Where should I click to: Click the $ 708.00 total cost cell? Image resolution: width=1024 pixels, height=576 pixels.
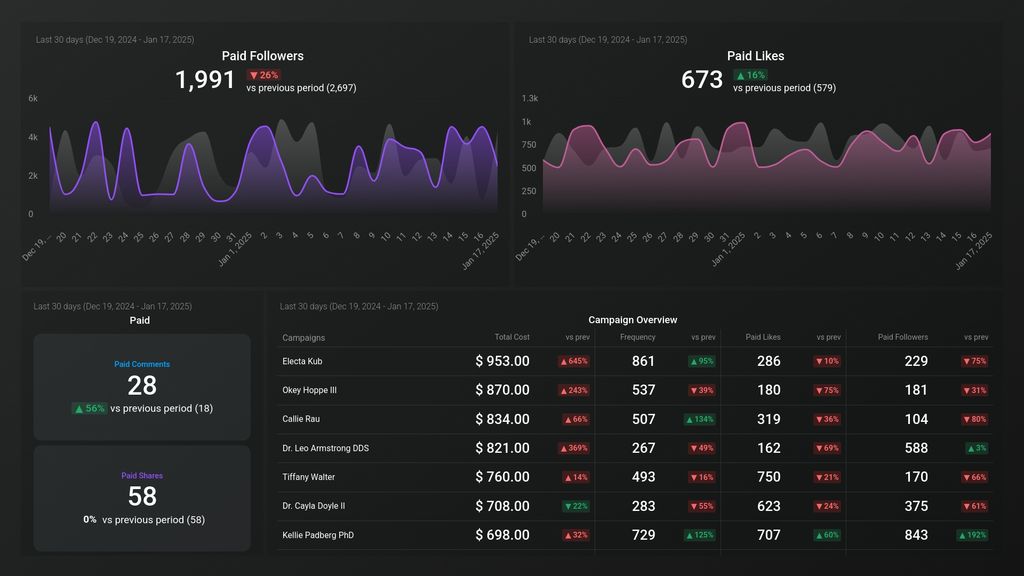tap(502, 506)
